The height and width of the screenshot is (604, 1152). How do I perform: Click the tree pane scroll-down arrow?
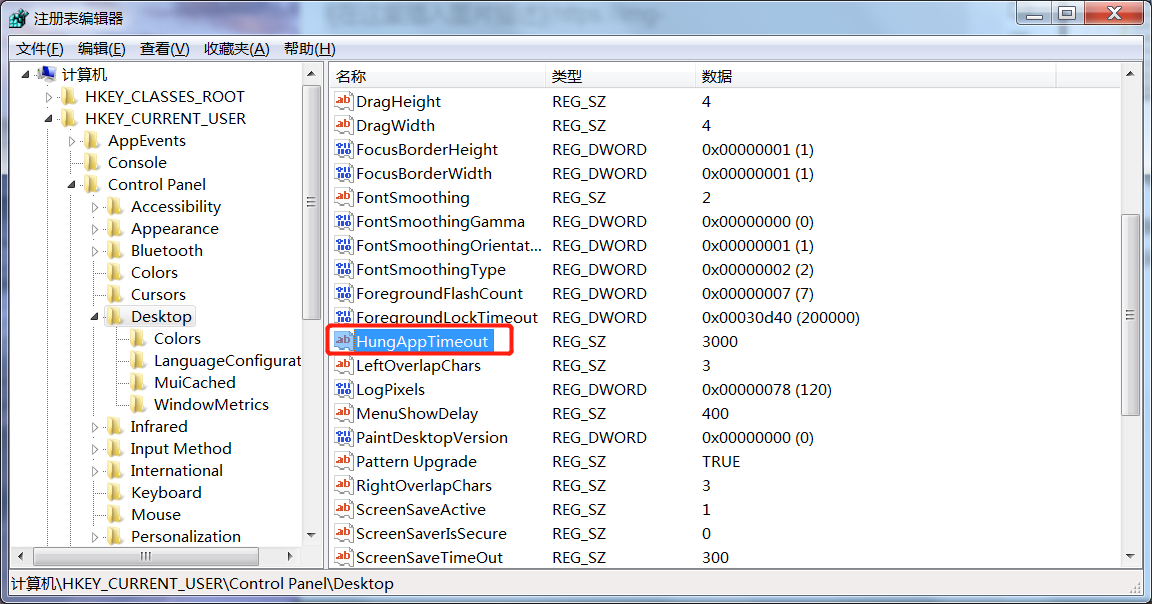pyautogui.click(x=312, y=535)
